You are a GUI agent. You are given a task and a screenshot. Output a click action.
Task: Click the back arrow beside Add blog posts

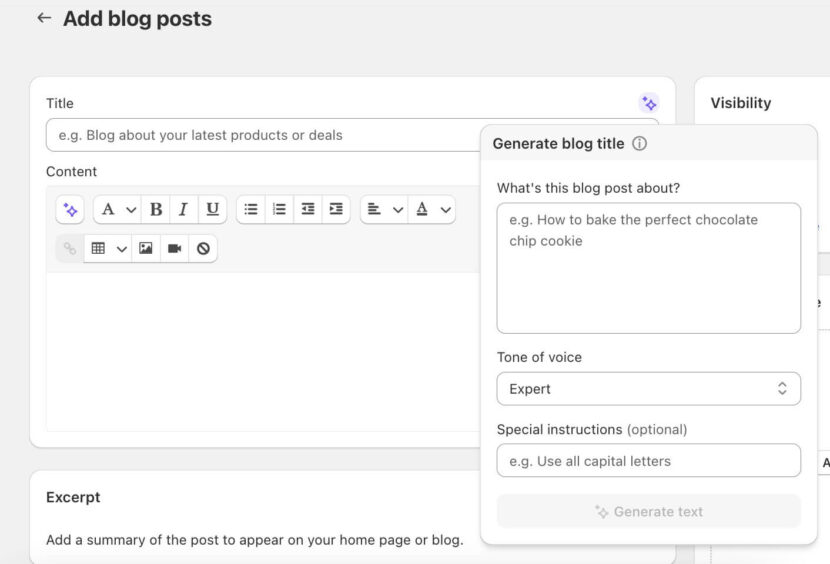43,18
